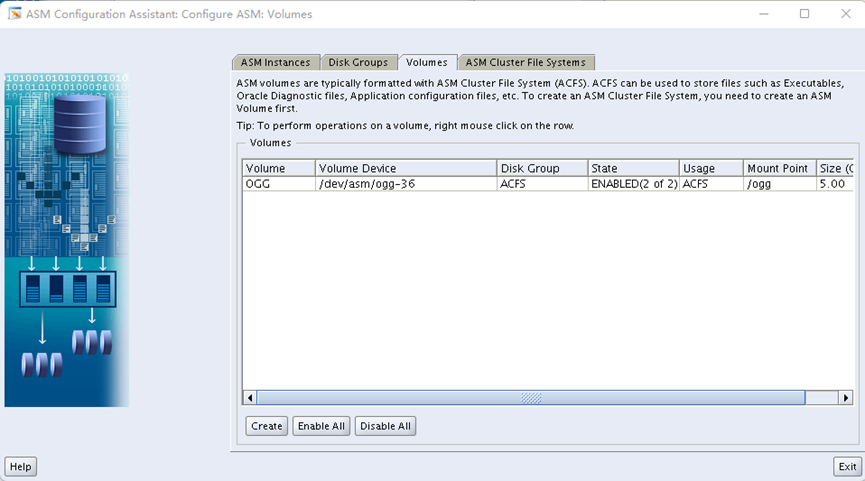Click the horizontal scrollbar thumb in Volumes table
The width and height of the screenshot is (865, 481).
[x=531, y=398]
